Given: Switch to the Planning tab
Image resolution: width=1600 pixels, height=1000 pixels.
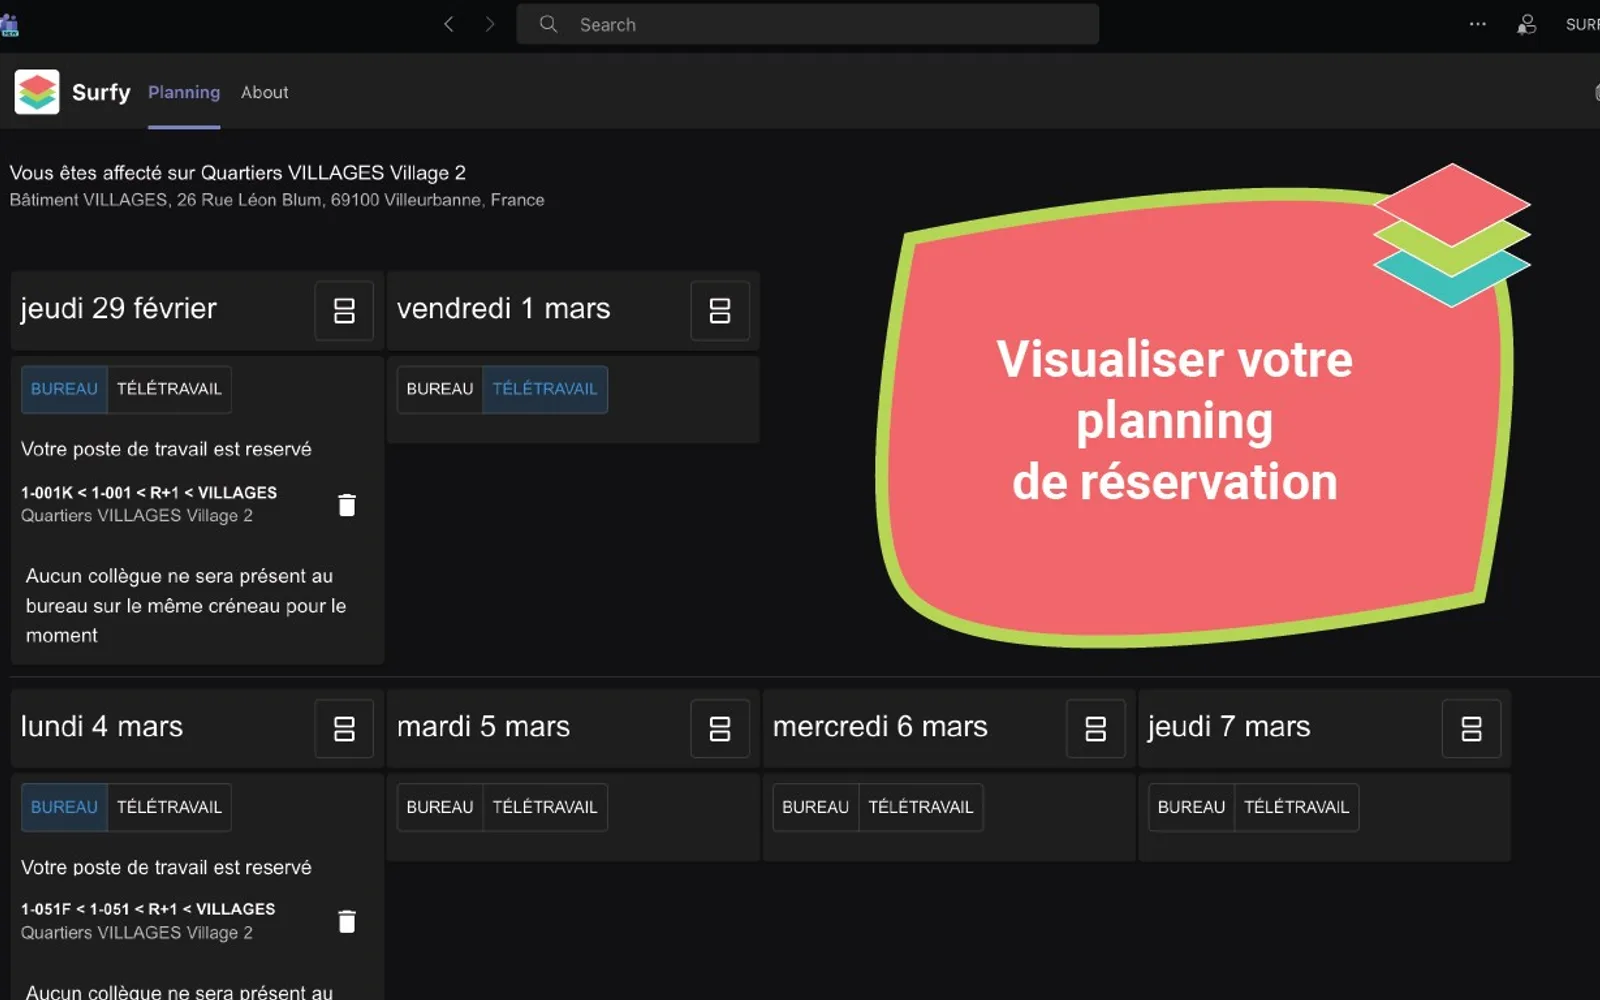Looking at the screenshot, I should 184,92.
